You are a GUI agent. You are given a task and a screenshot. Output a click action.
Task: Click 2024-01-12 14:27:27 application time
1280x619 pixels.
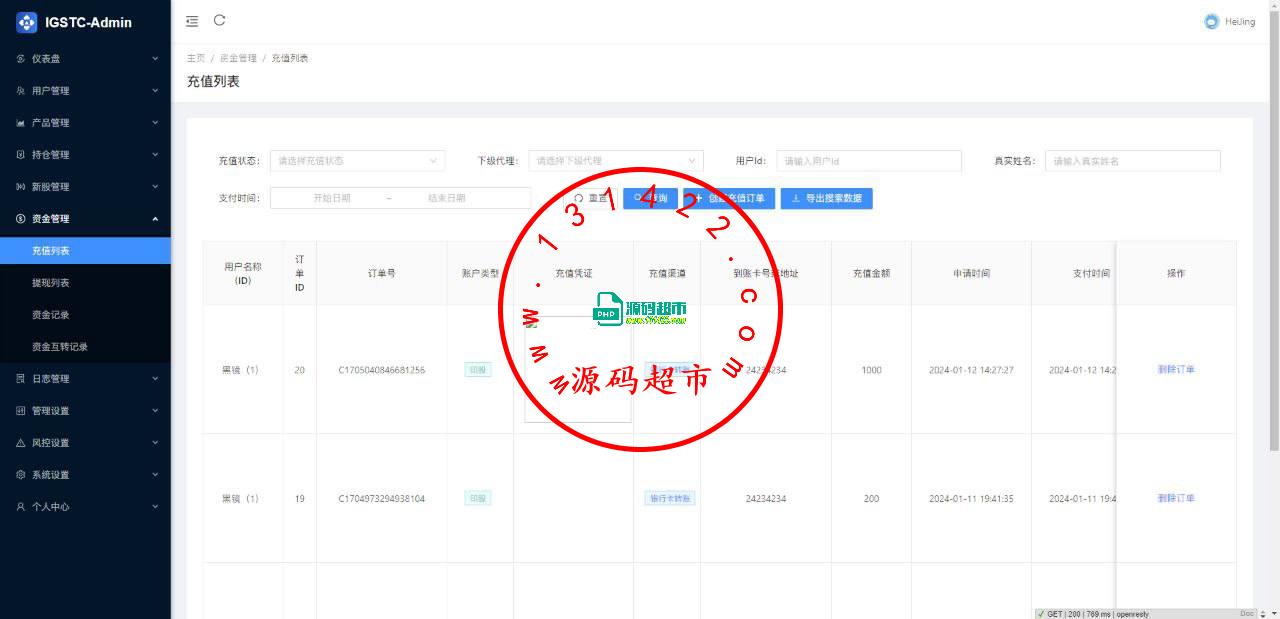(x=971, y=370)
